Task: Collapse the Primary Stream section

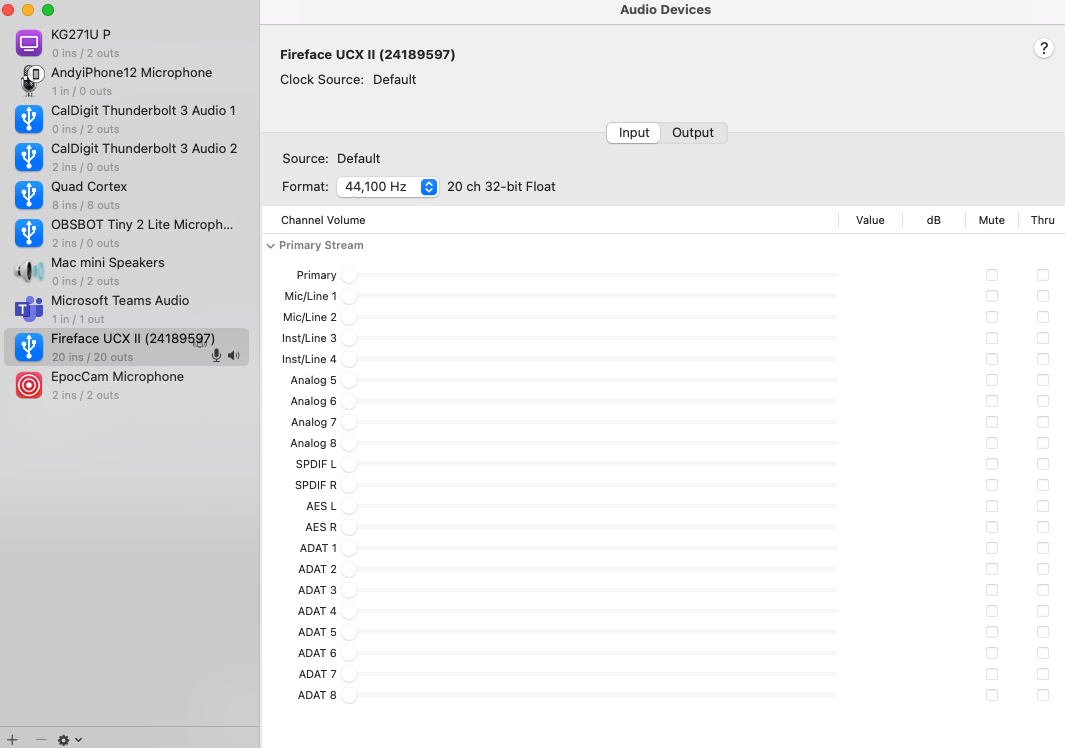Action: pyautogui.click(x=271, y=246)
